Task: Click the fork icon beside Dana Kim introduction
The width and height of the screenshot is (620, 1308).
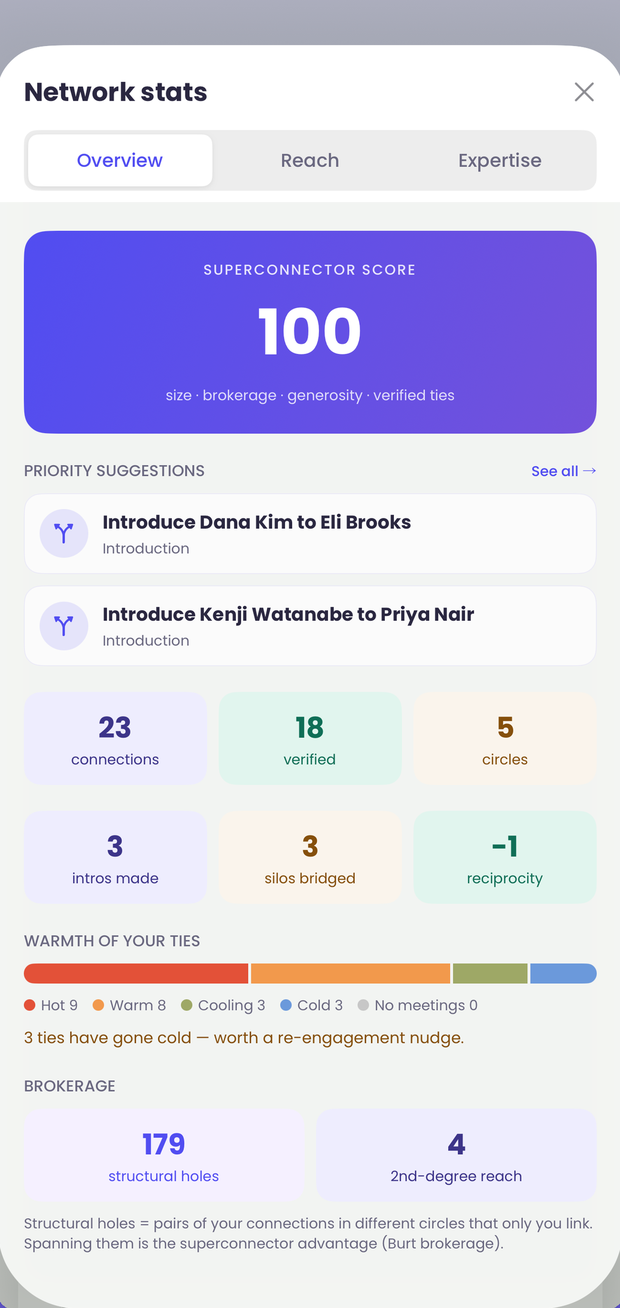Action: pos(64,533)
